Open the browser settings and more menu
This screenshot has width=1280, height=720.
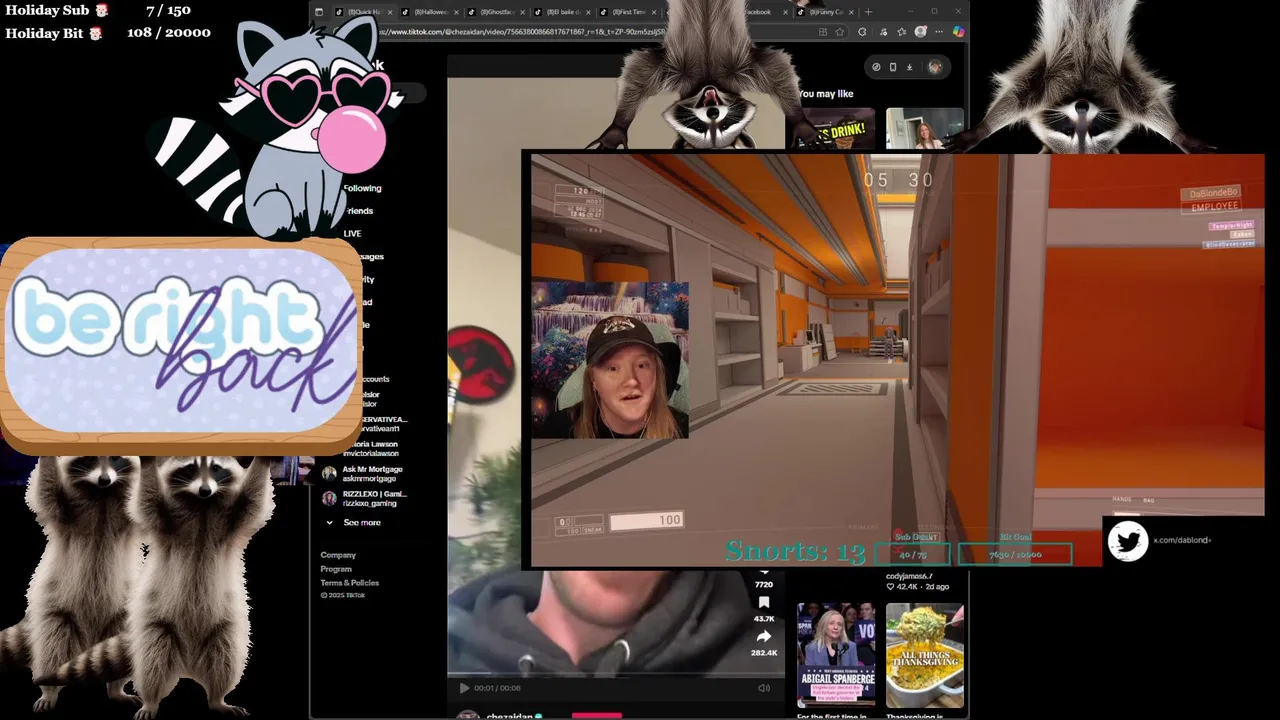click(941, 32)
